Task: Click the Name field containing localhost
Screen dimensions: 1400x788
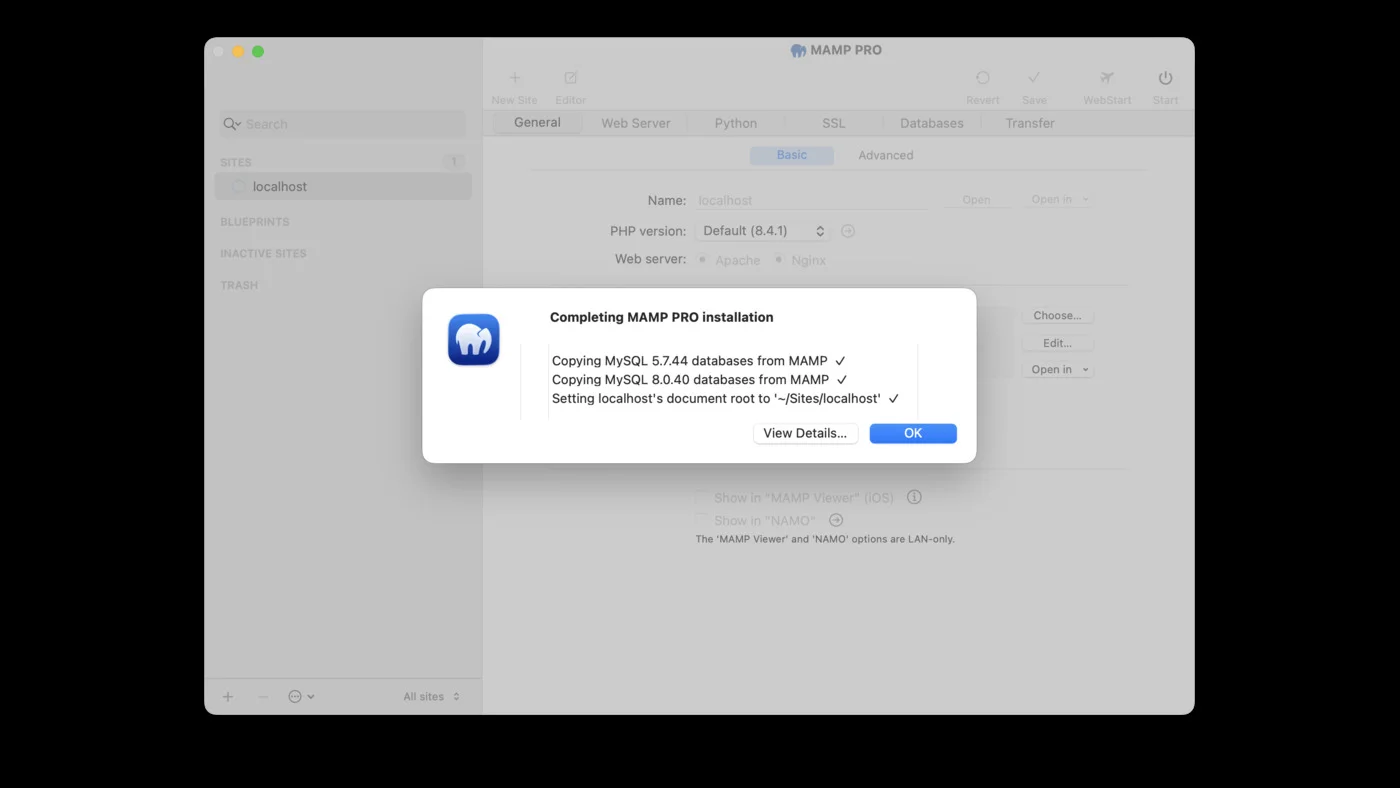Action: click(x=812, y=200)
